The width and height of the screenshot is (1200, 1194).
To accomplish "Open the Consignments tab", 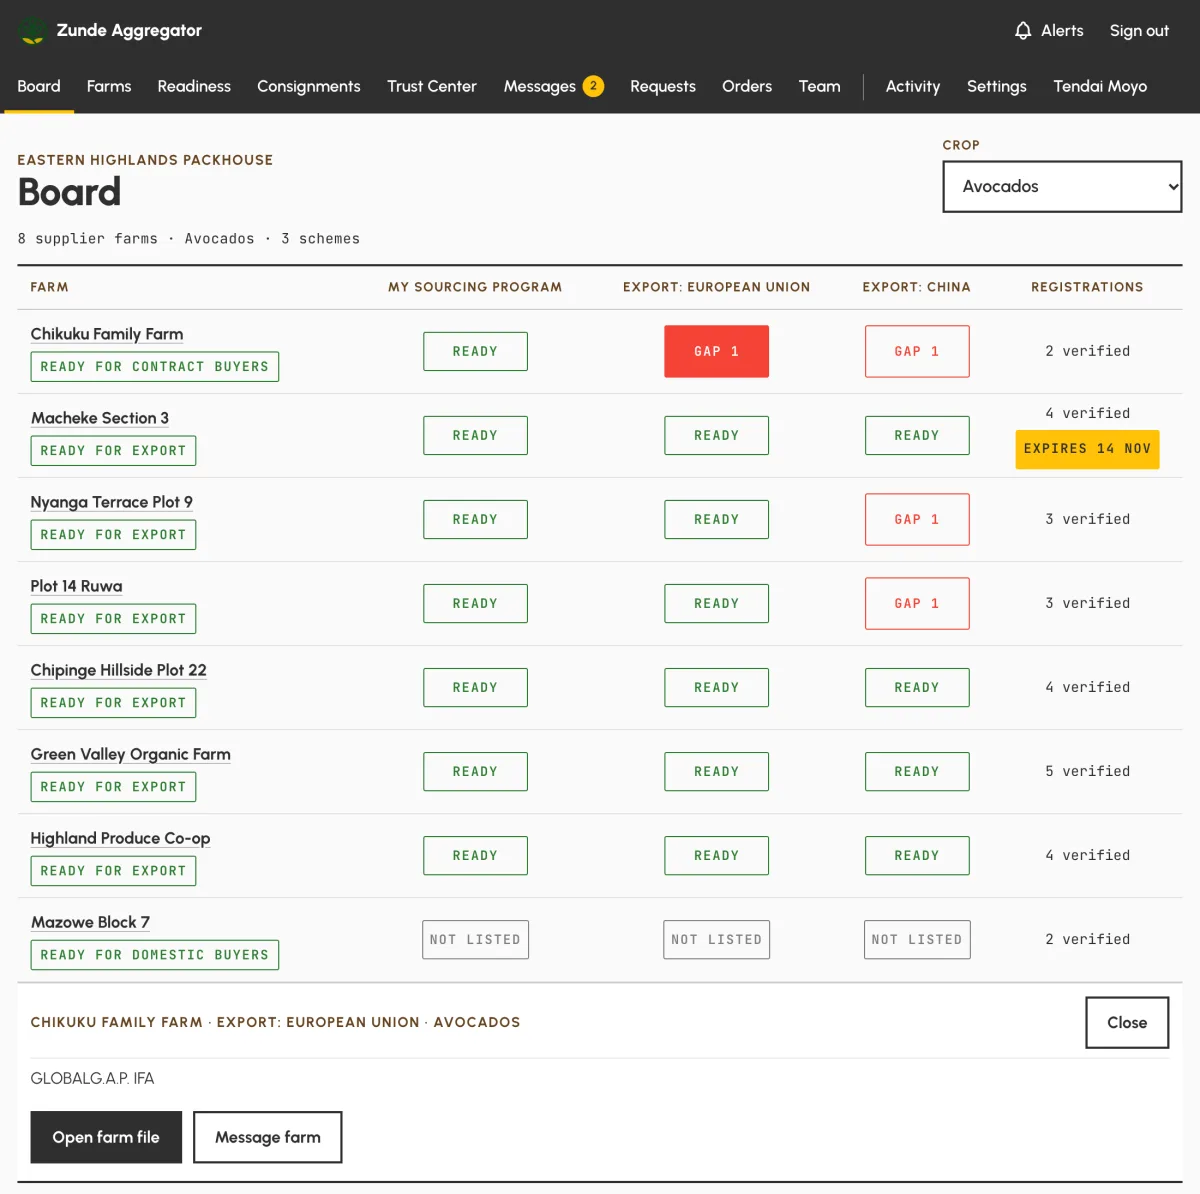I will coord(309,86).
